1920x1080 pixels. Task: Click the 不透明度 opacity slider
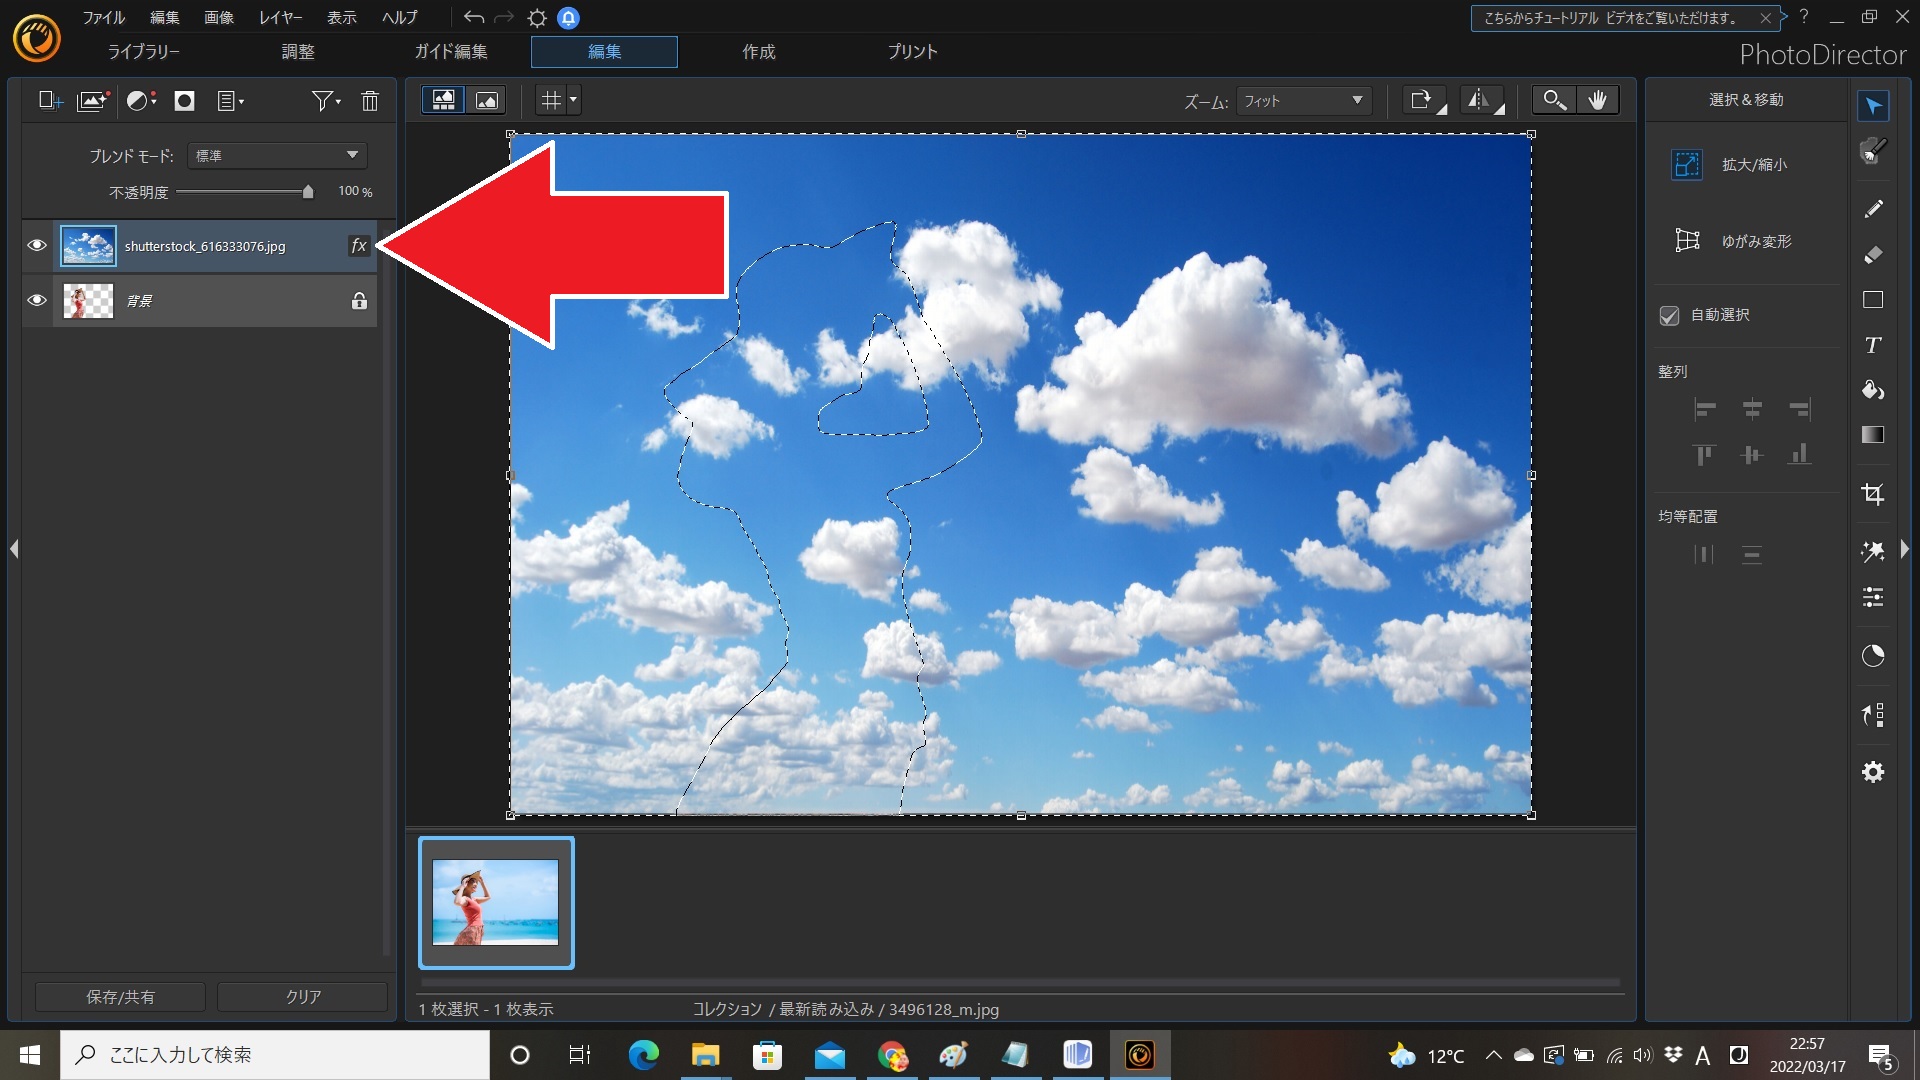click(x=243, y=191)
